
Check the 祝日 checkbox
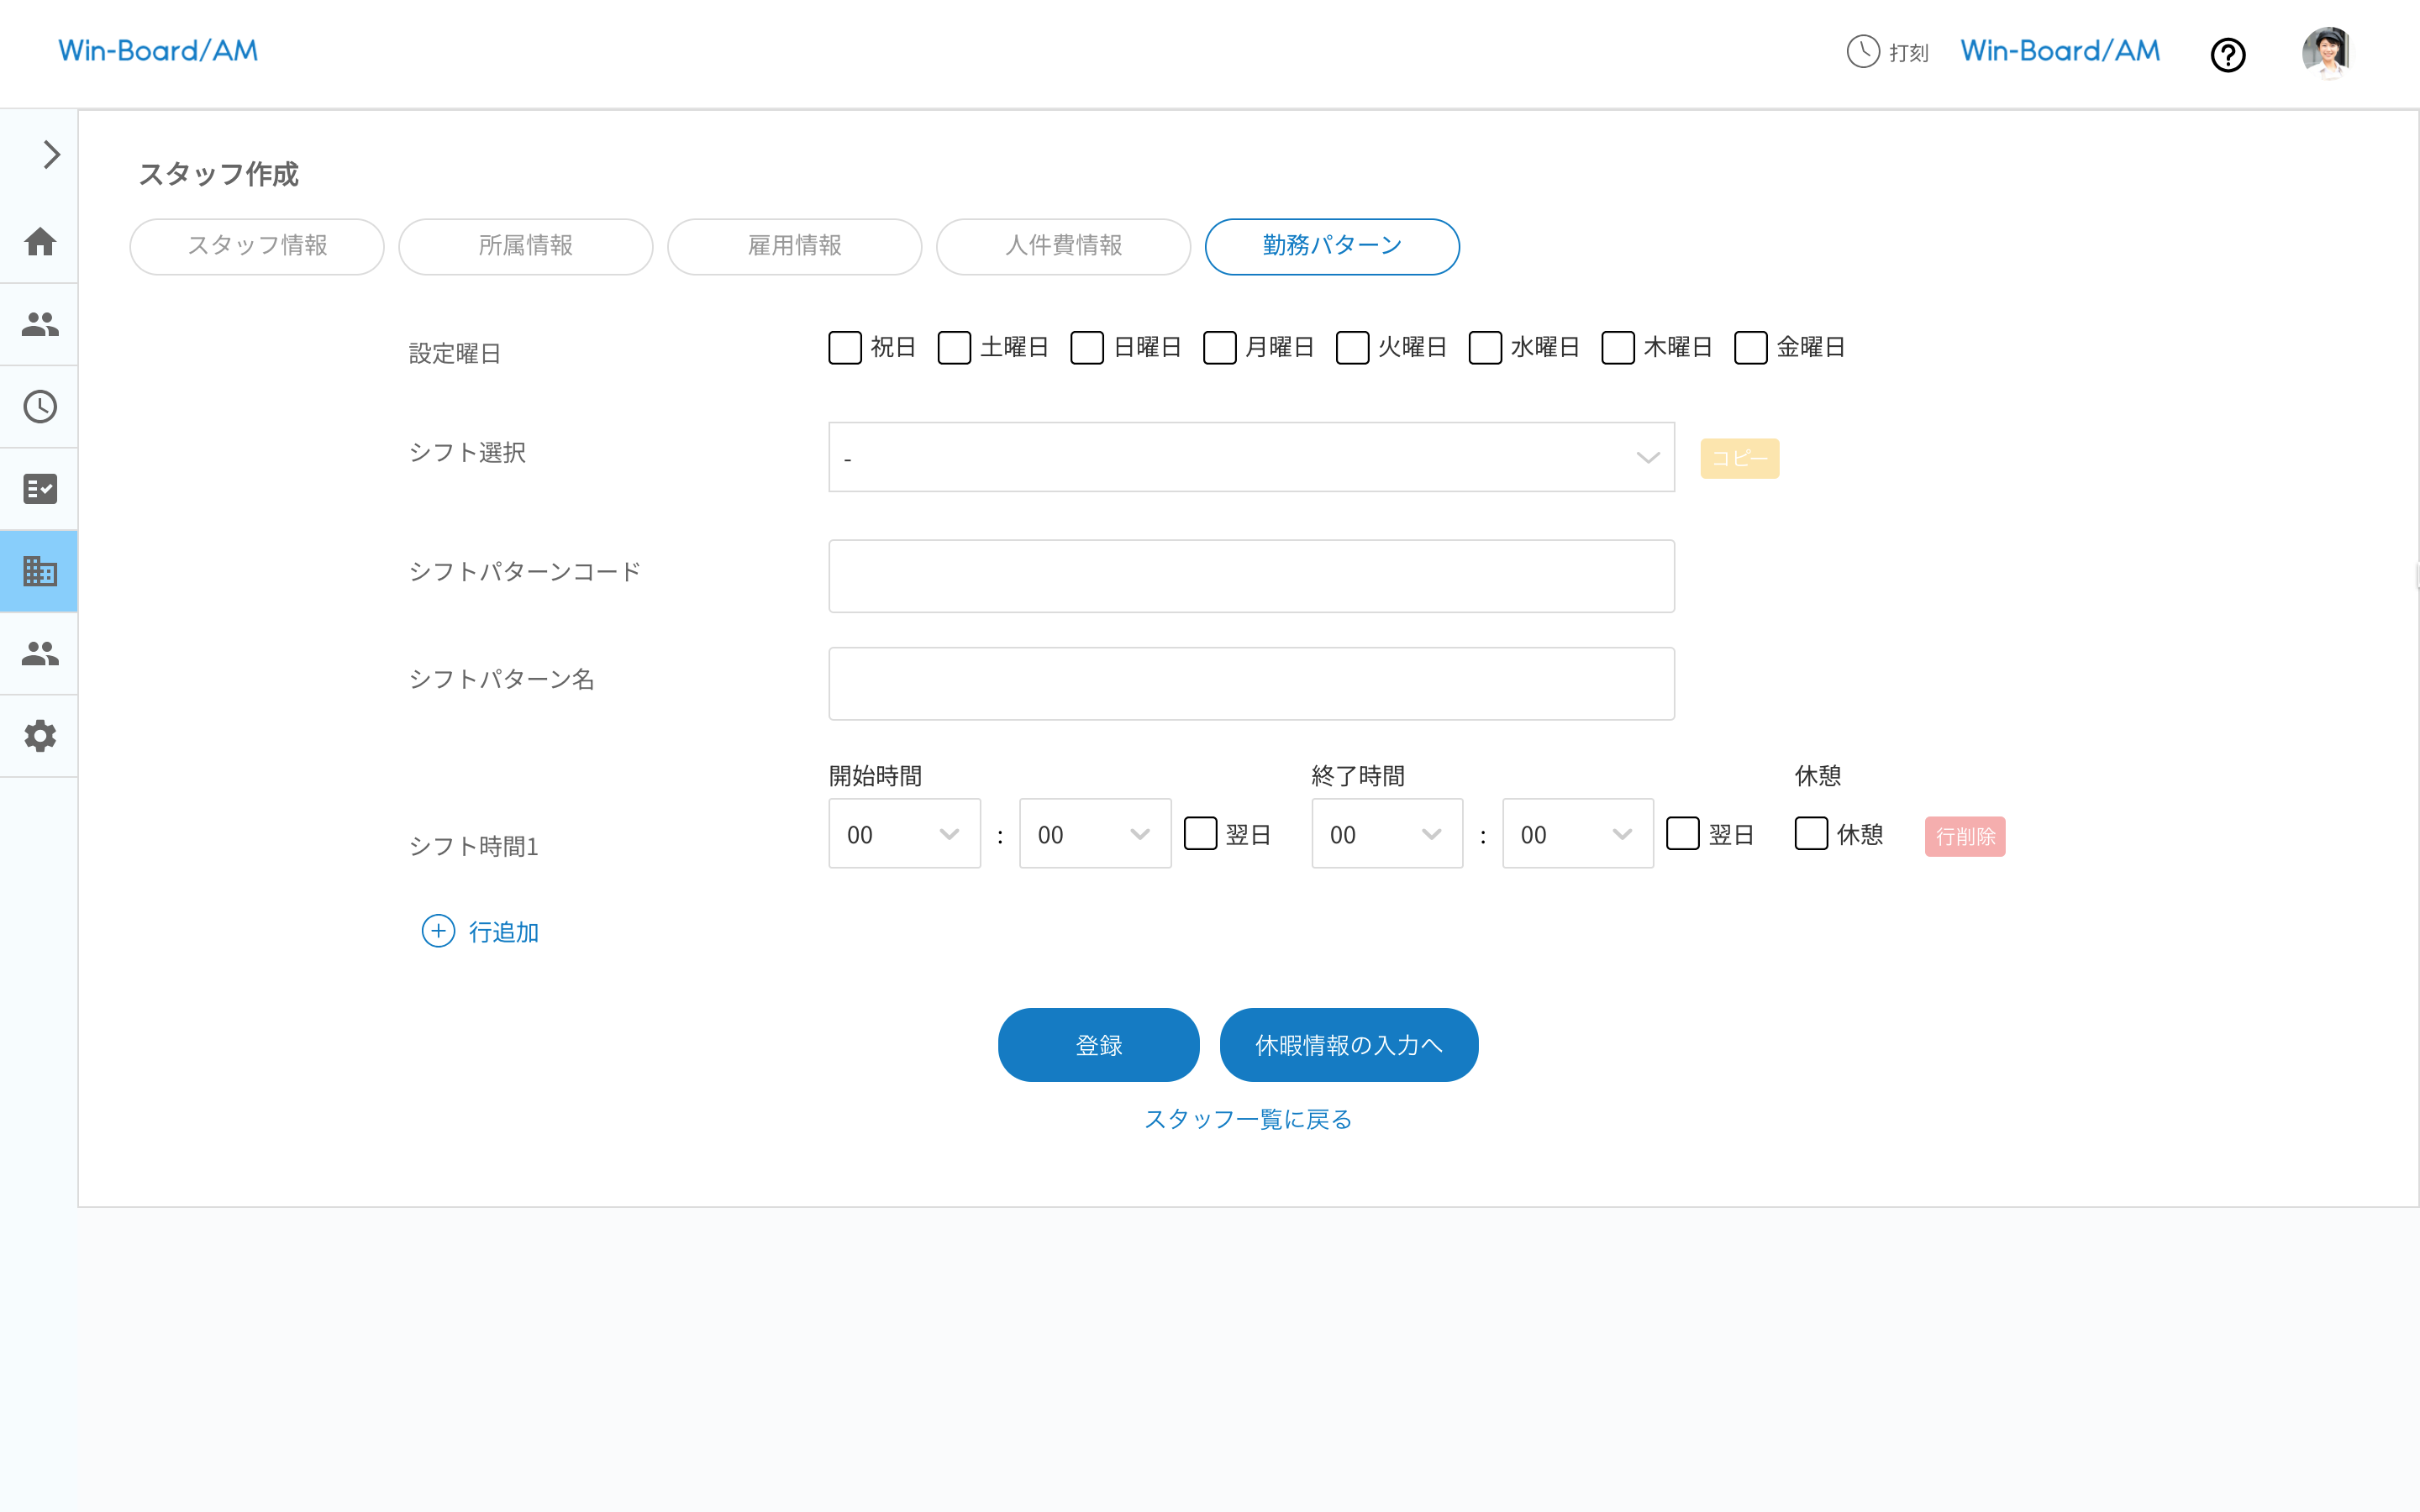845,348
